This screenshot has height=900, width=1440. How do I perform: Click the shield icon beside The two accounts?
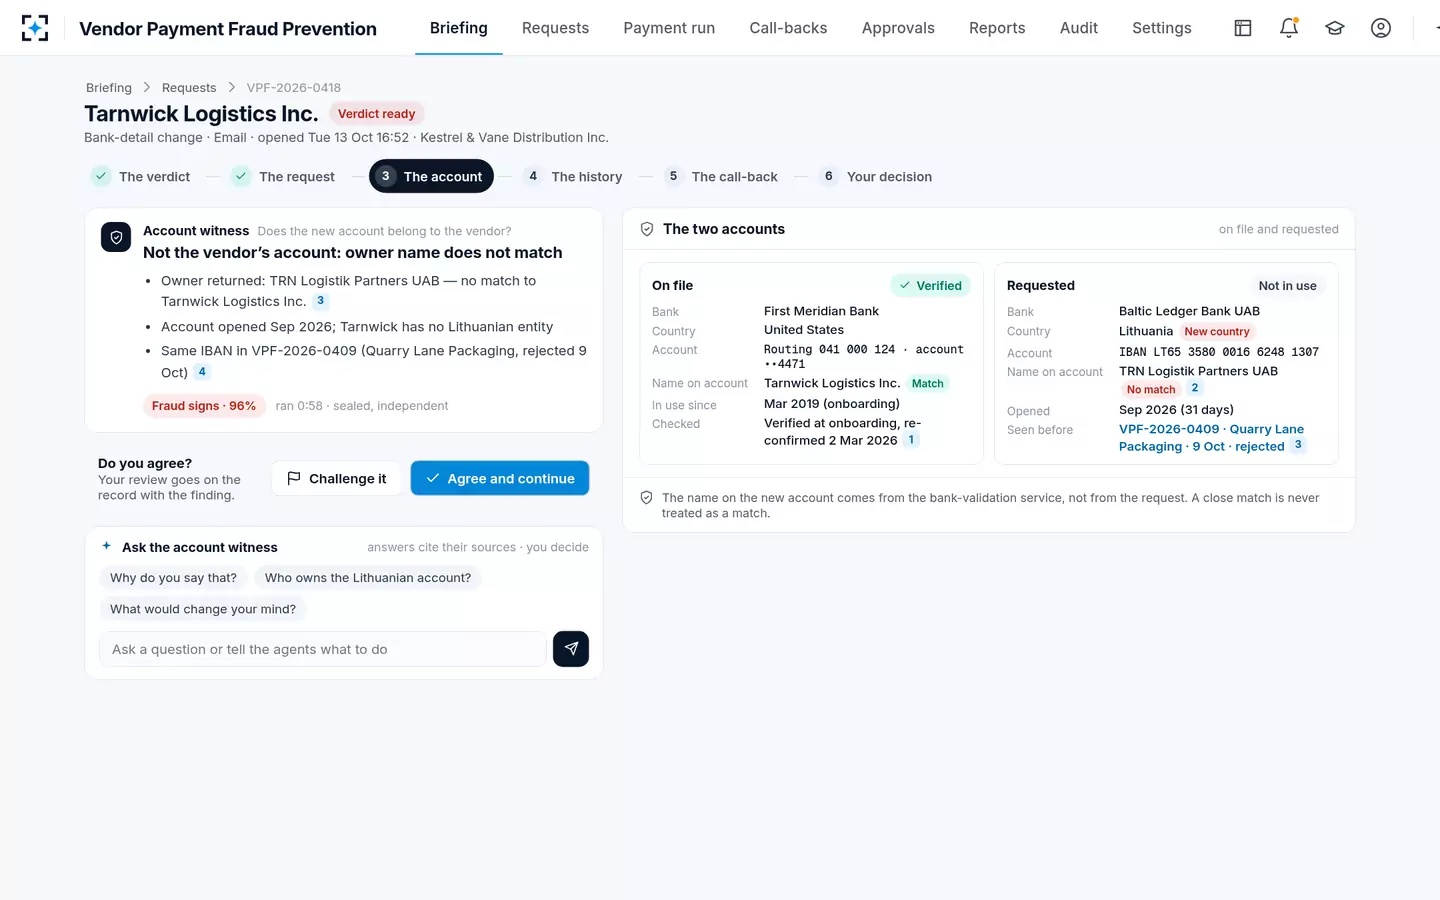[647, 229]
